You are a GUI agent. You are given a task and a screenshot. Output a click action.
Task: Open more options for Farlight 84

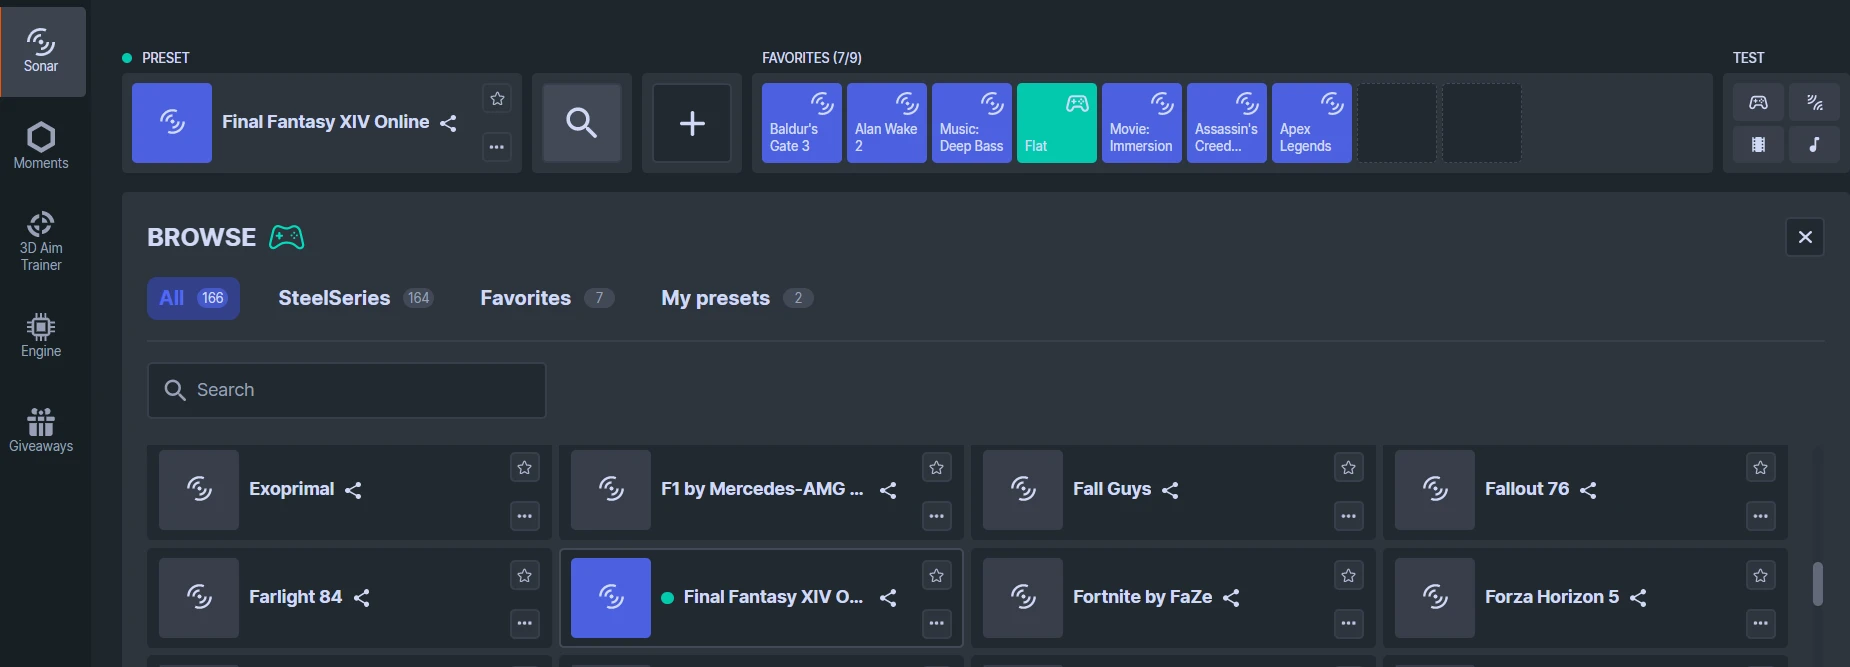[525, 623]
